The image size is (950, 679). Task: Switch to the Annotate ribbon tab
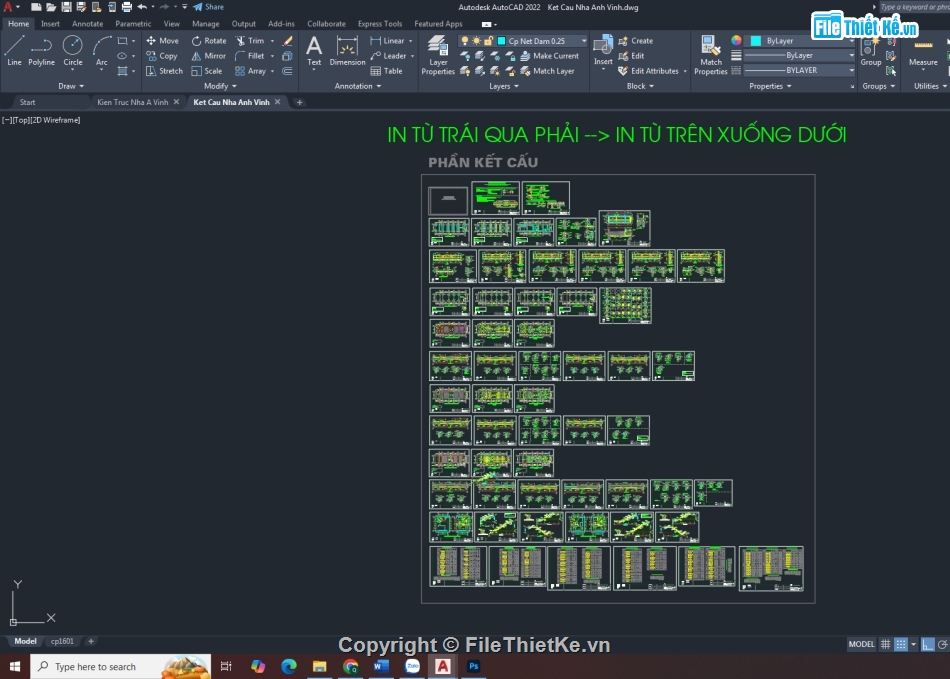[x=87, y=23]
